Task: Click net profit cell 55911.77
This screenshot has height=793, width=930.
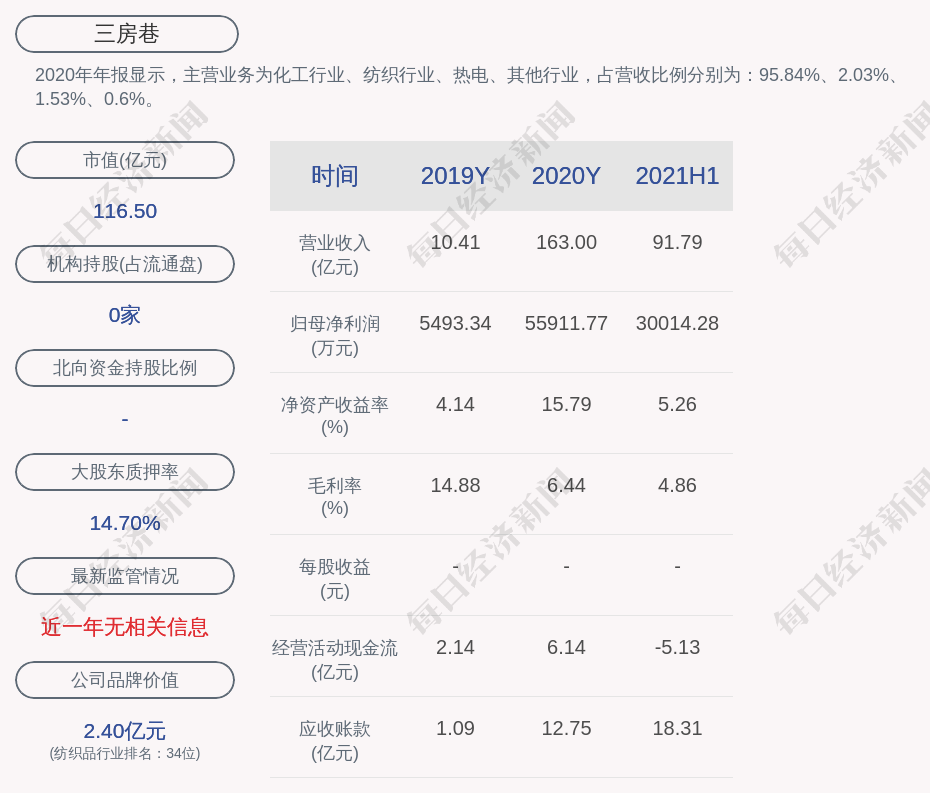Action: pos(566,323)
